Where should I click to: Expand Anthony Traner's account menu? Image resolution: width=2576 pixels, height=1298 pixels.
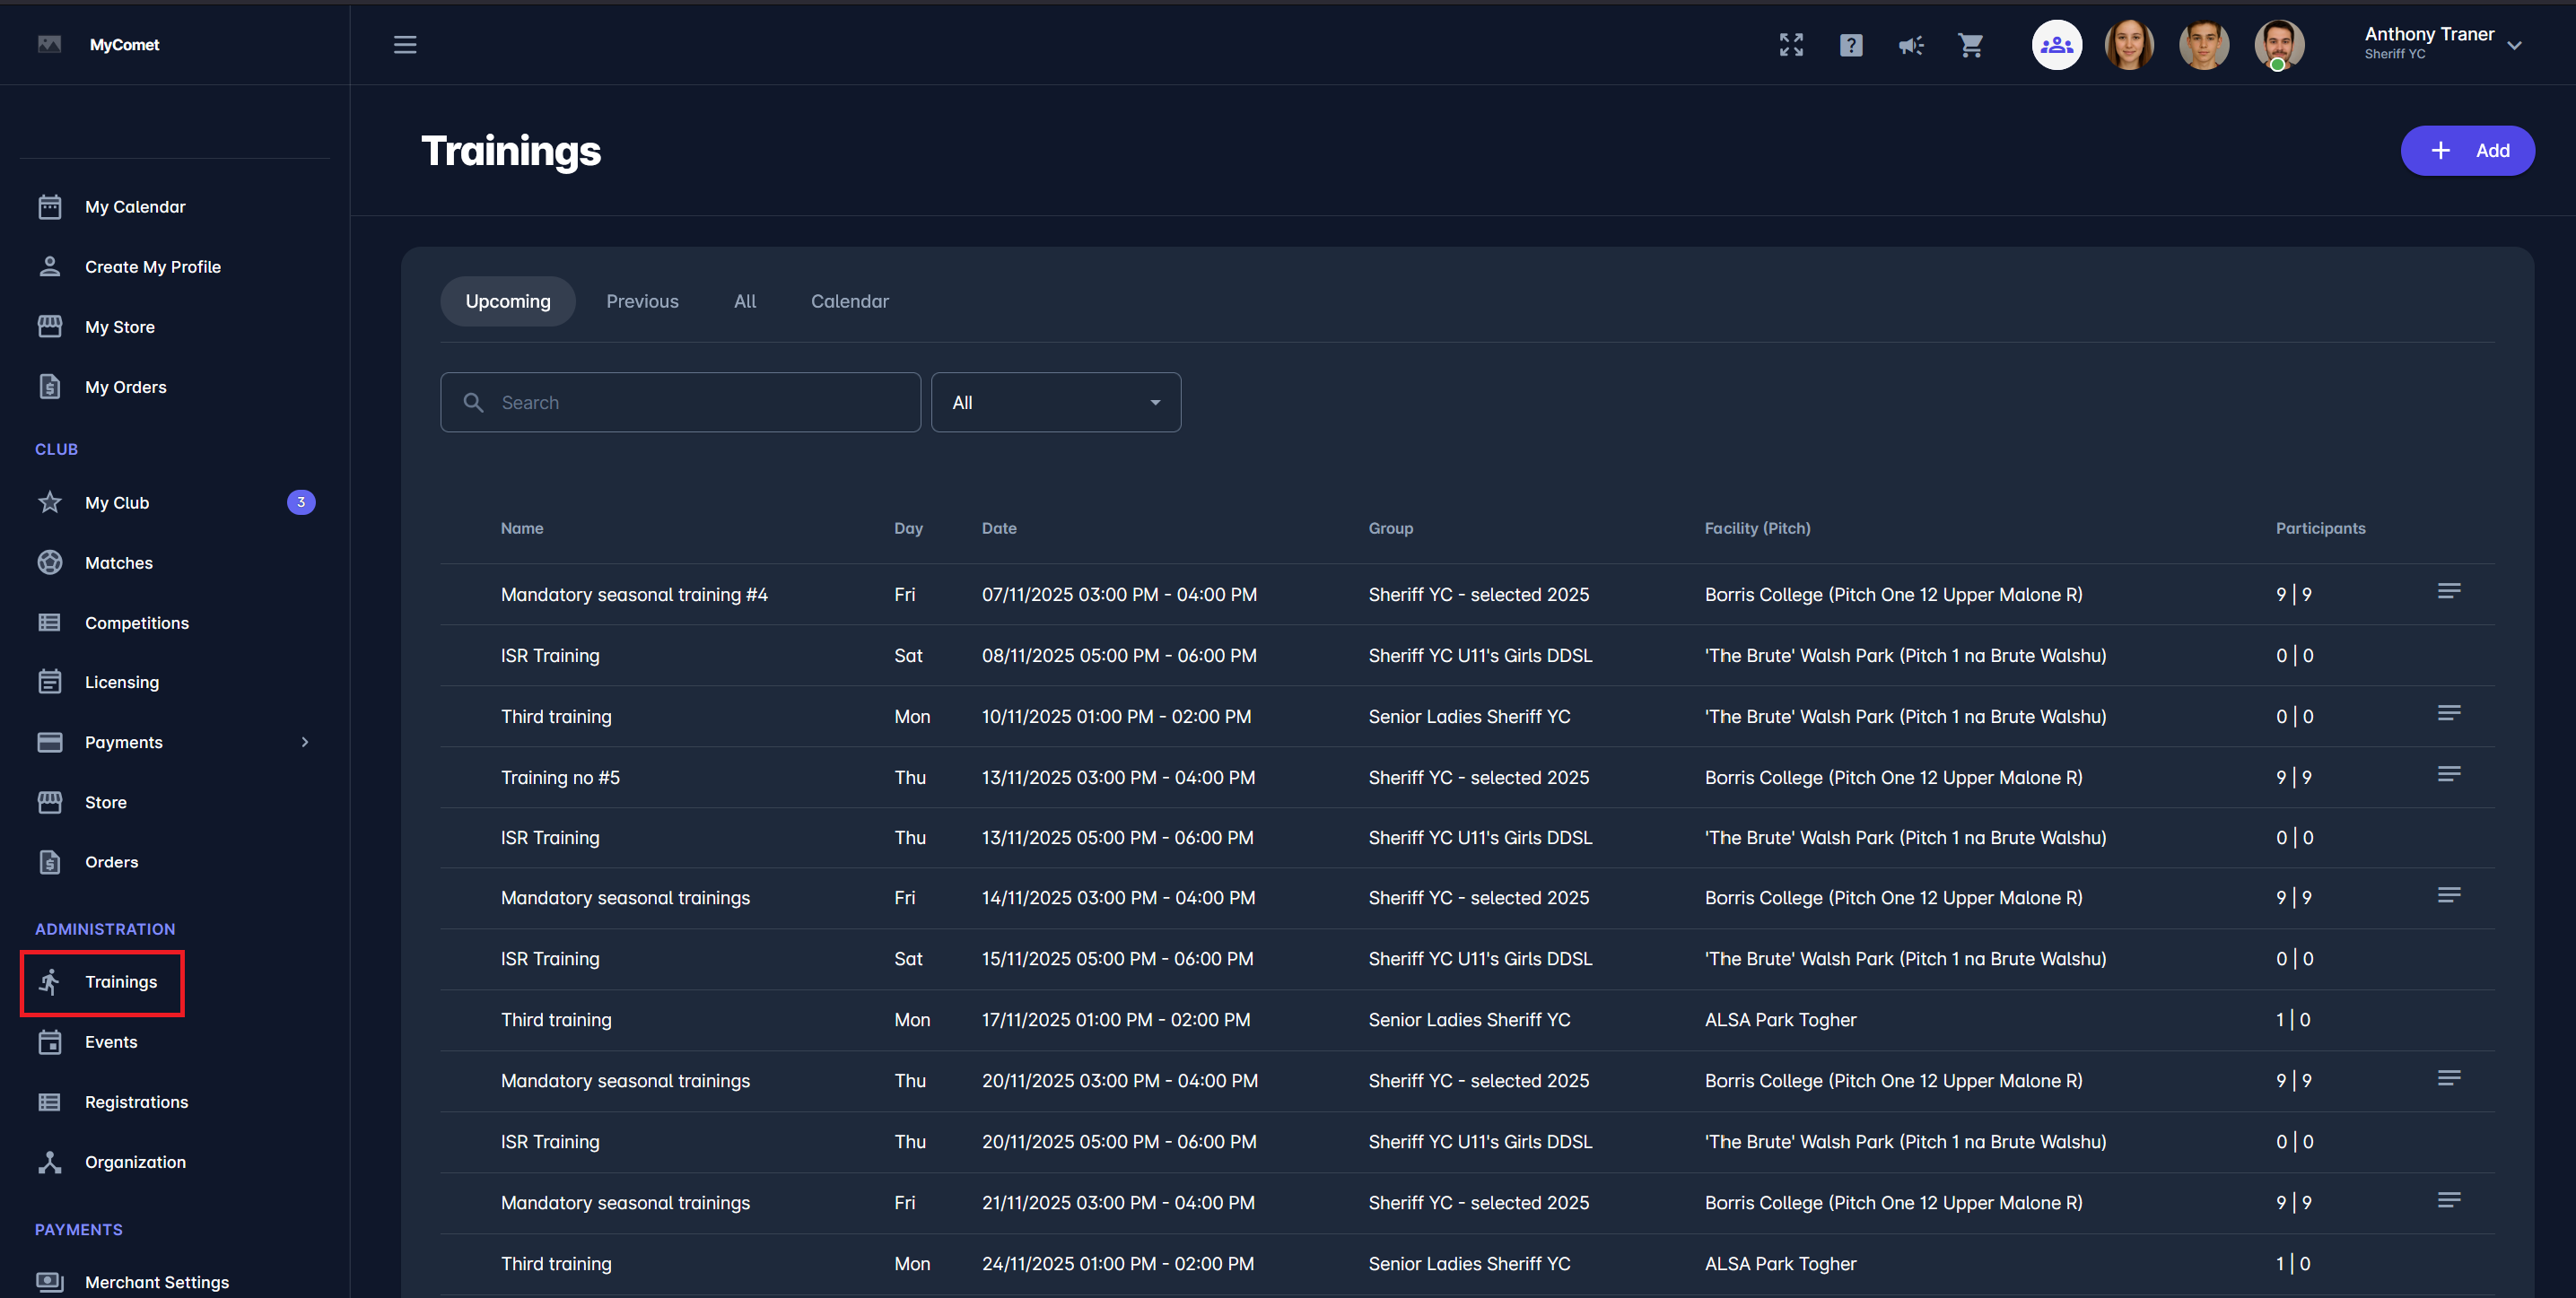tap(2516, 44)
